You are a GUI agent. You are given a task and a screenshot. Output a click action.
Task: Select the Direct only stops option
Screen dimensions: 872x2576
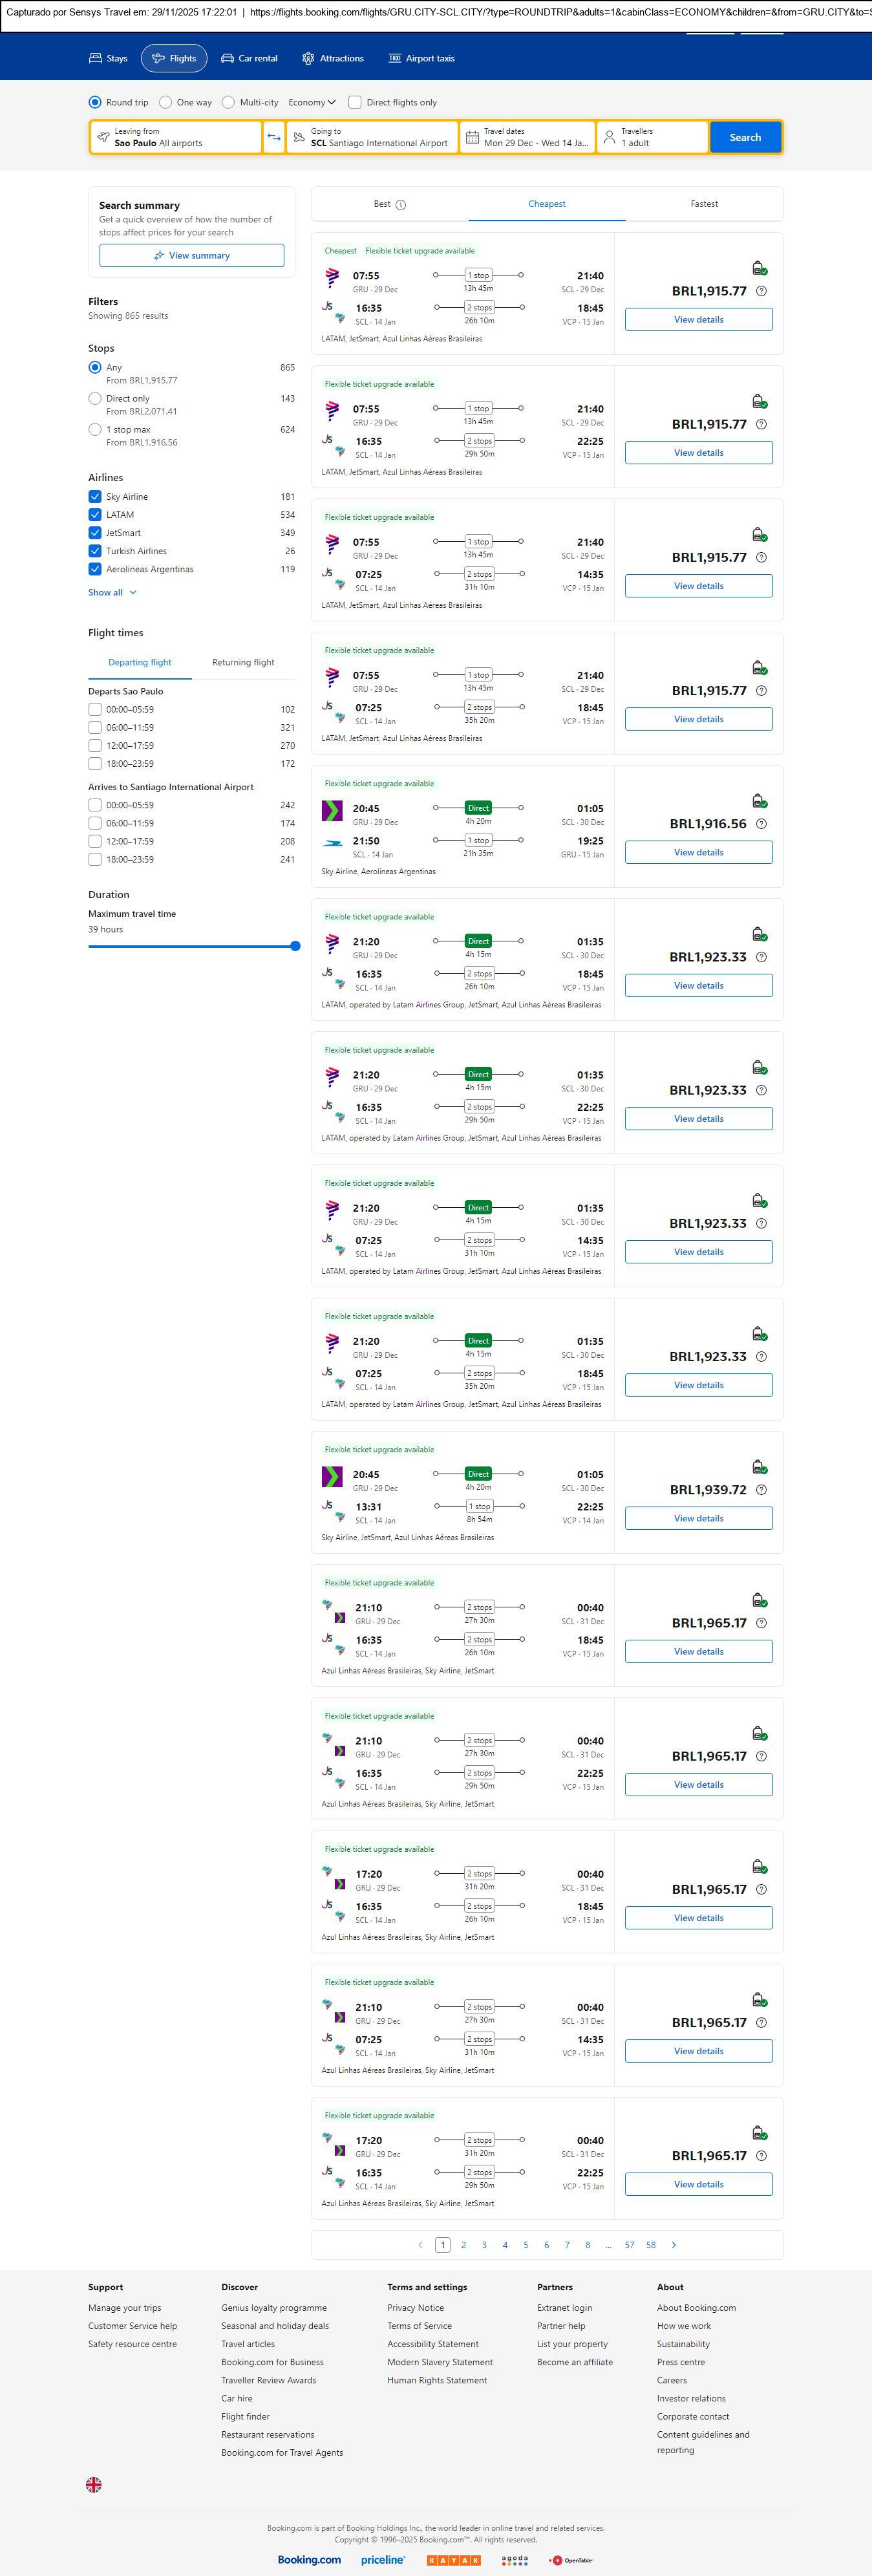coord(95,398)
